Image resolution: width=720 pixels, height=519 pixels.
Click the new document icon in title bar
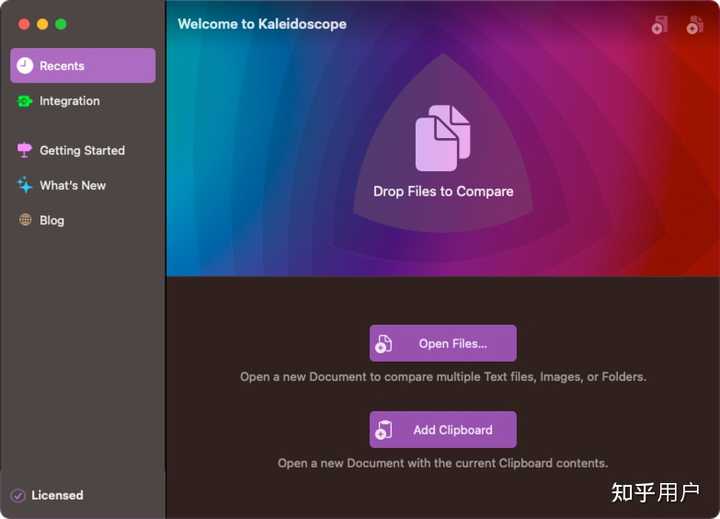(x=659, y=25)
